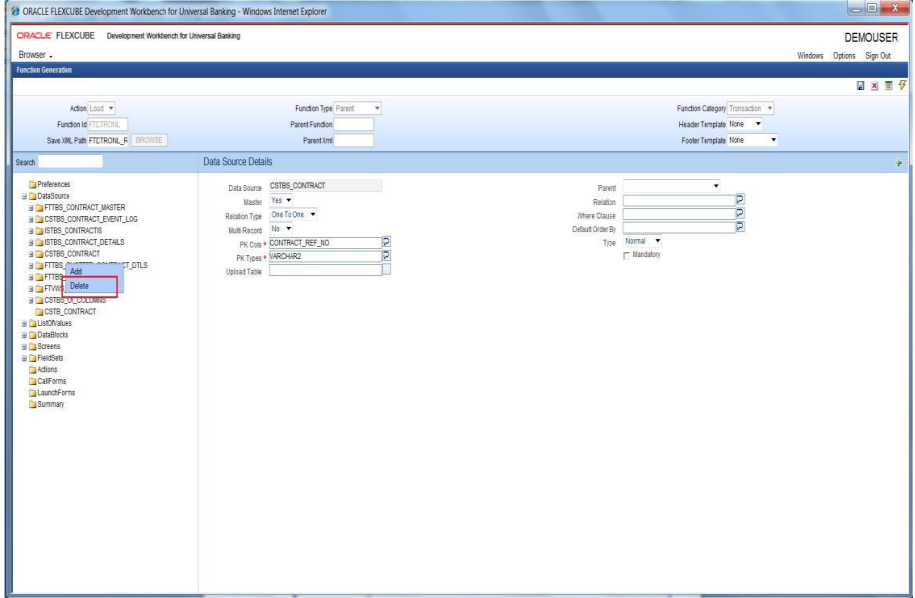The height and width of the screenshot is (598, 915).
Task: Click the green list icon in toolbar
Action: pos(888,86)
